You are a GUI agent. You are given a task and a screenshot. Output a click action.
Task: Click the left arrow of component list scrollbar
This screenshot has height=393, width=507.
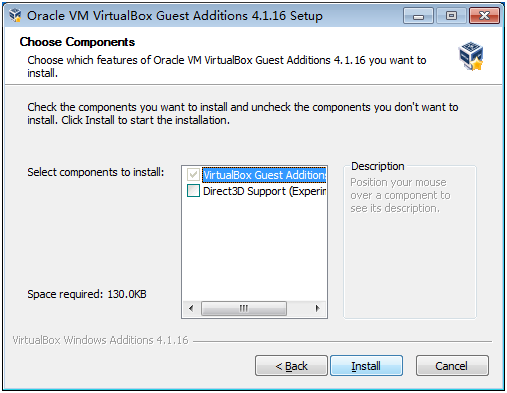click(191, 308)
